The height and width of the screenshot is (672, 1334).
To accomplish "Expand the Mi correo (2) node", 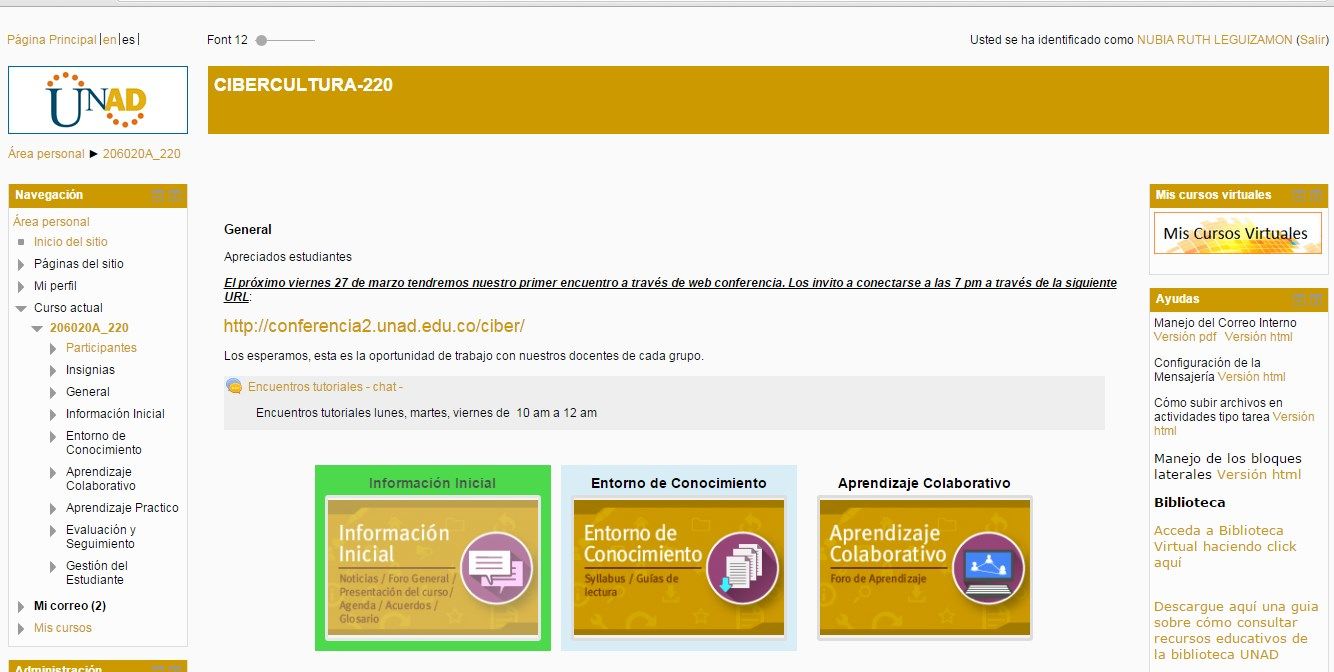I will tap(21, 606).
